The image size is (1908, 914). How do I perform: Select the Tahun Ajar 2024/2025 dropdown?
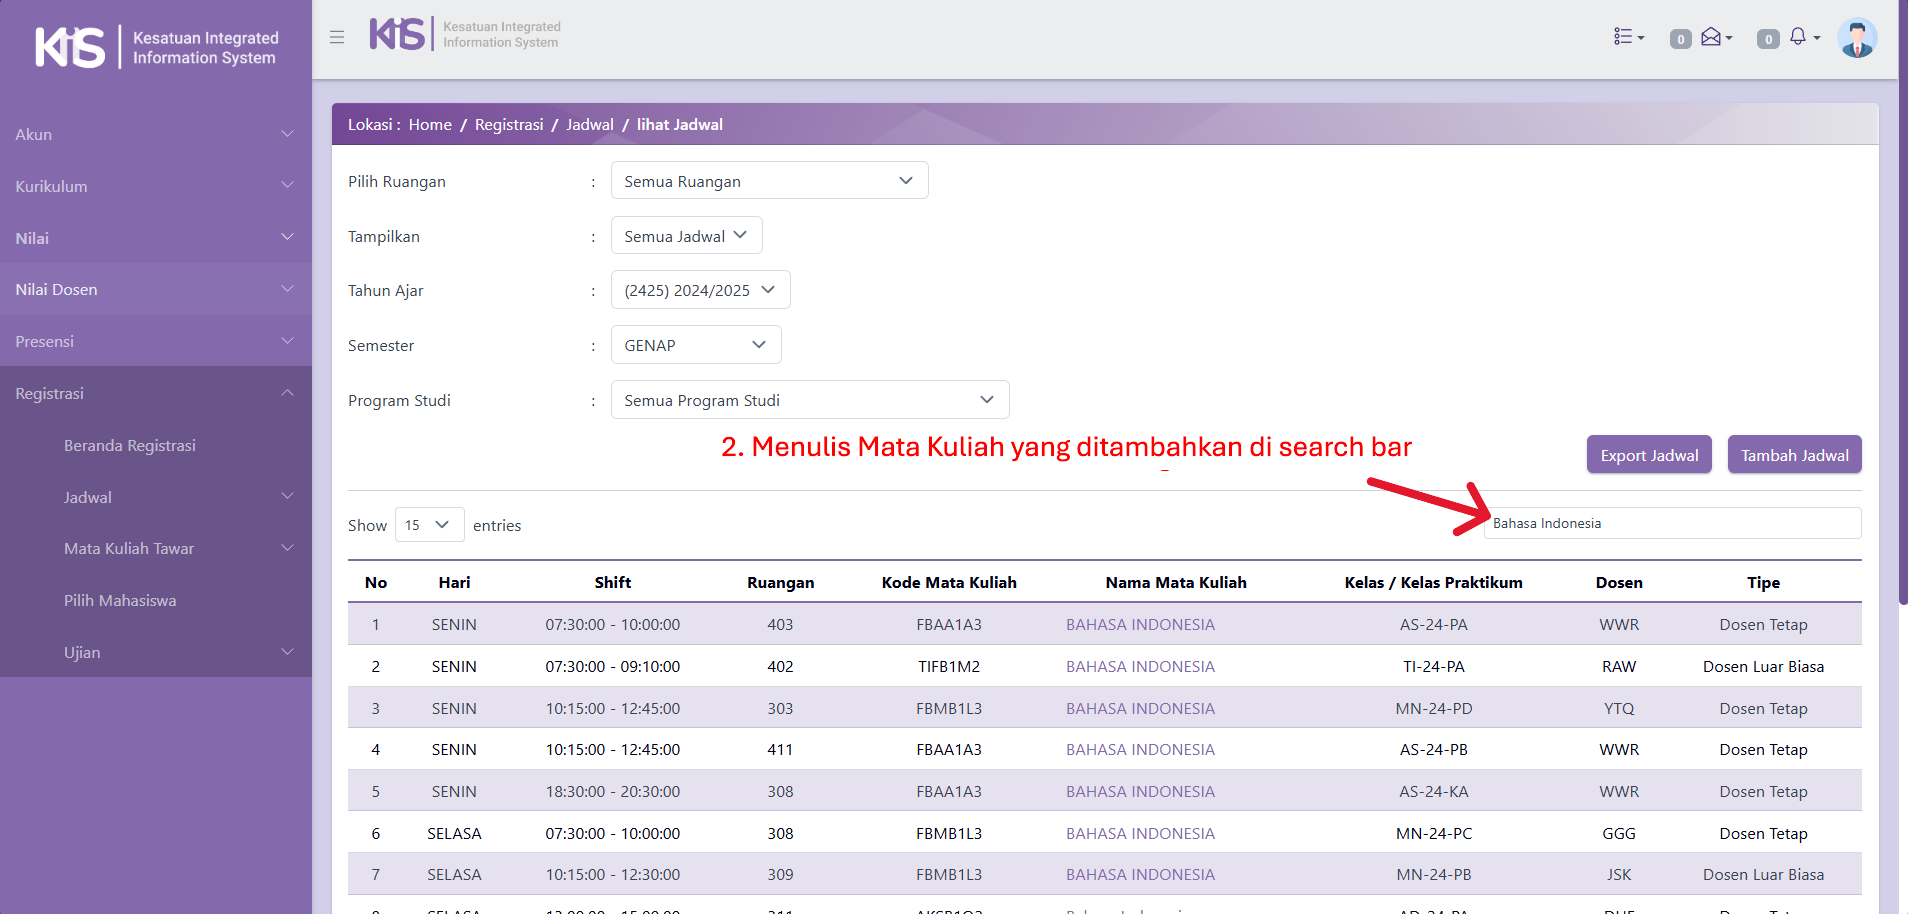[x=700, y=290]
